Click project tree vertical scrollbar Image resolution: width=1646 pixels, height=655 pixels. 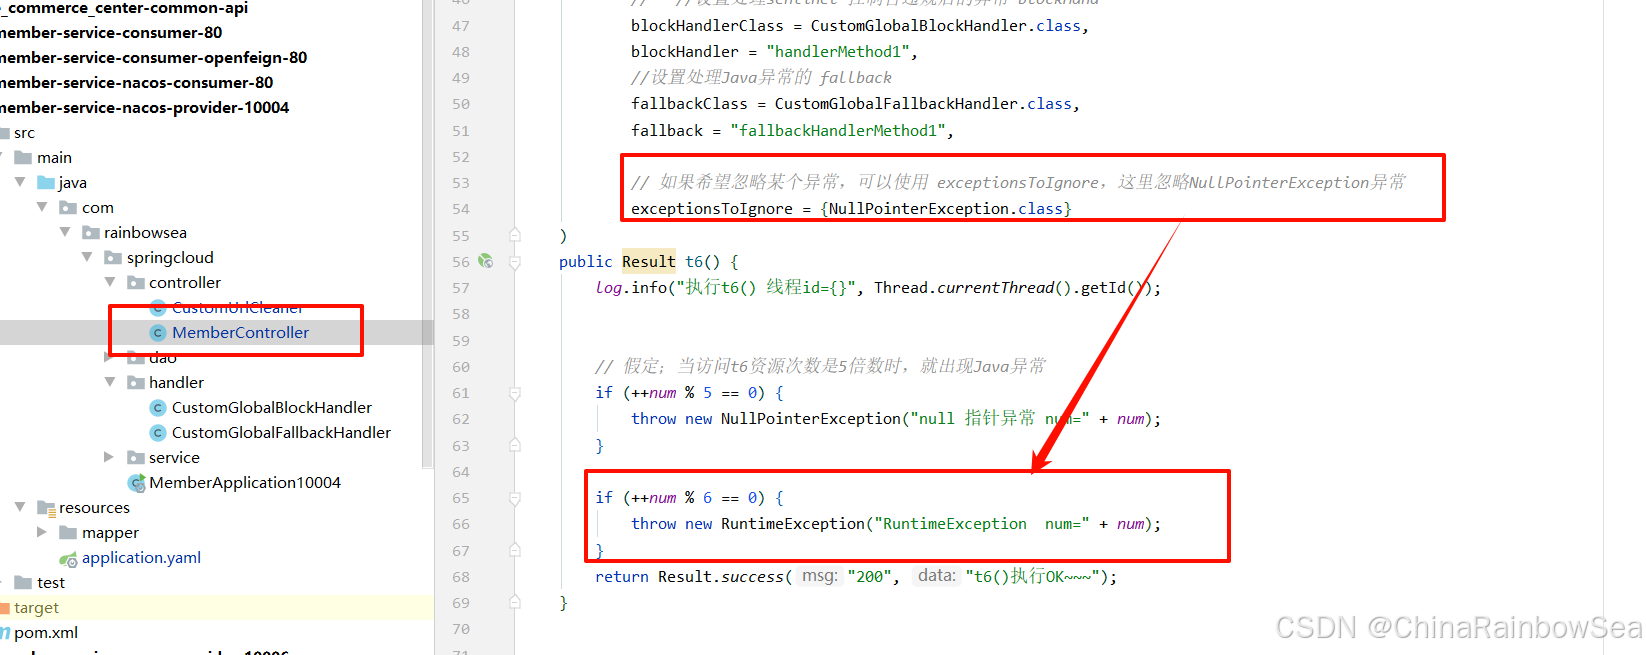(x=428, y=233)
